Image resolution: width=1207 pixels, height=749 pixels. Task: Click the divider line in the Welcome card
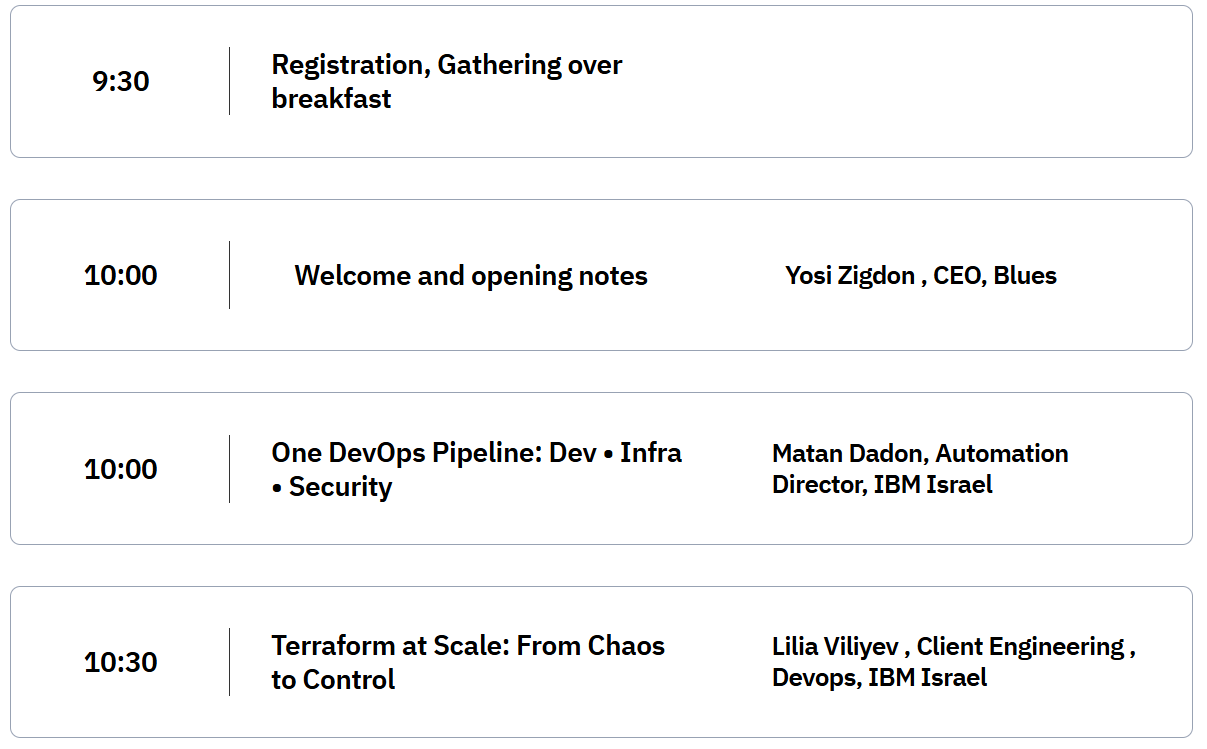pos(229,275)
